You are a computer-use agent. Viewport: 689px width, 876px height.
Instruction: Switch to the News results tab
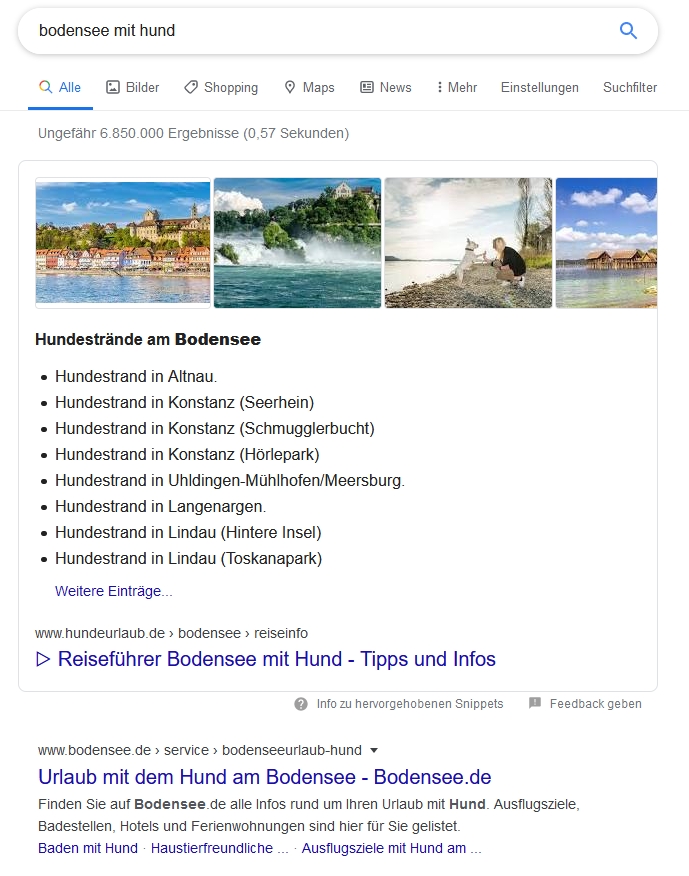click(386, 88)
